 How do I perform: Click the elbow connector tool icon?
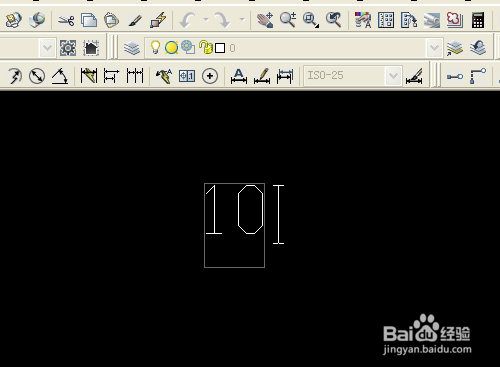(478, 76)
